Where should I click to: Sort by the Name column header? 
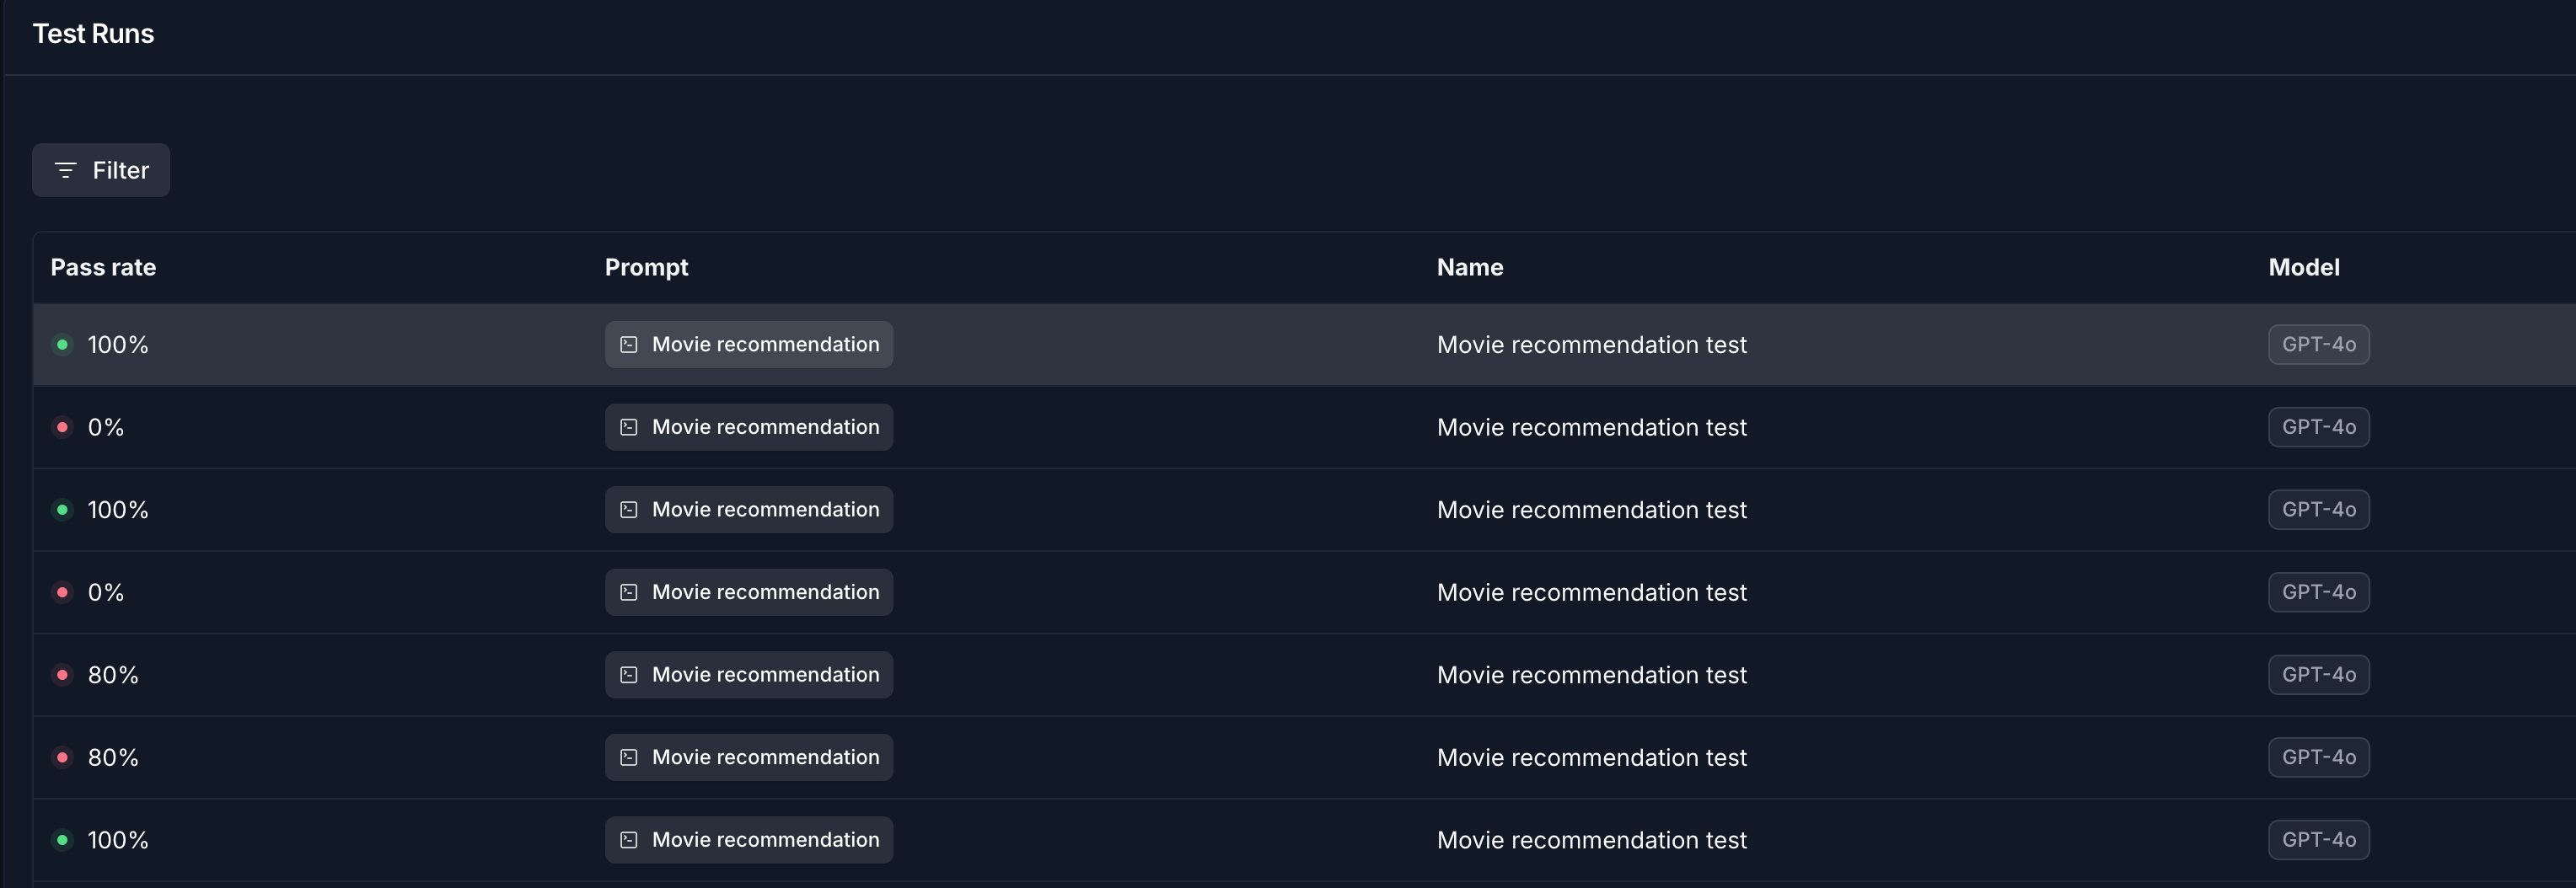[1469, 267]
